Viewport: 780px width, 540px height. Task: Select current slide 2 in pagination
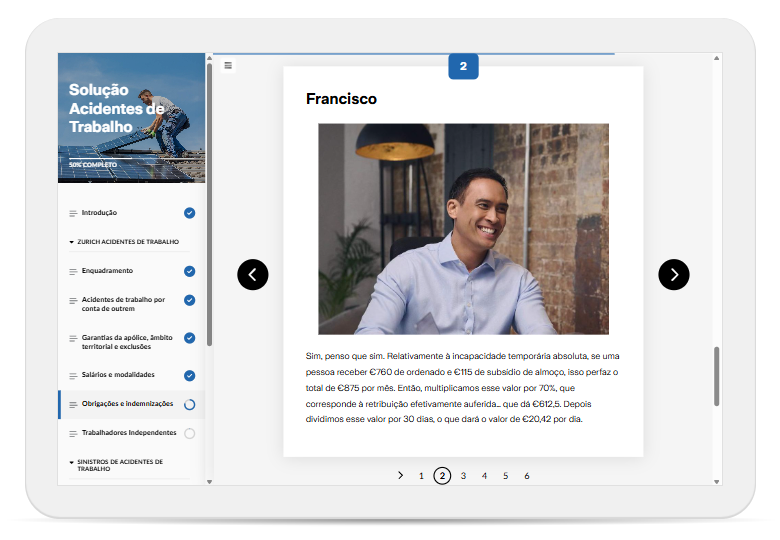(x=442, y=476)
